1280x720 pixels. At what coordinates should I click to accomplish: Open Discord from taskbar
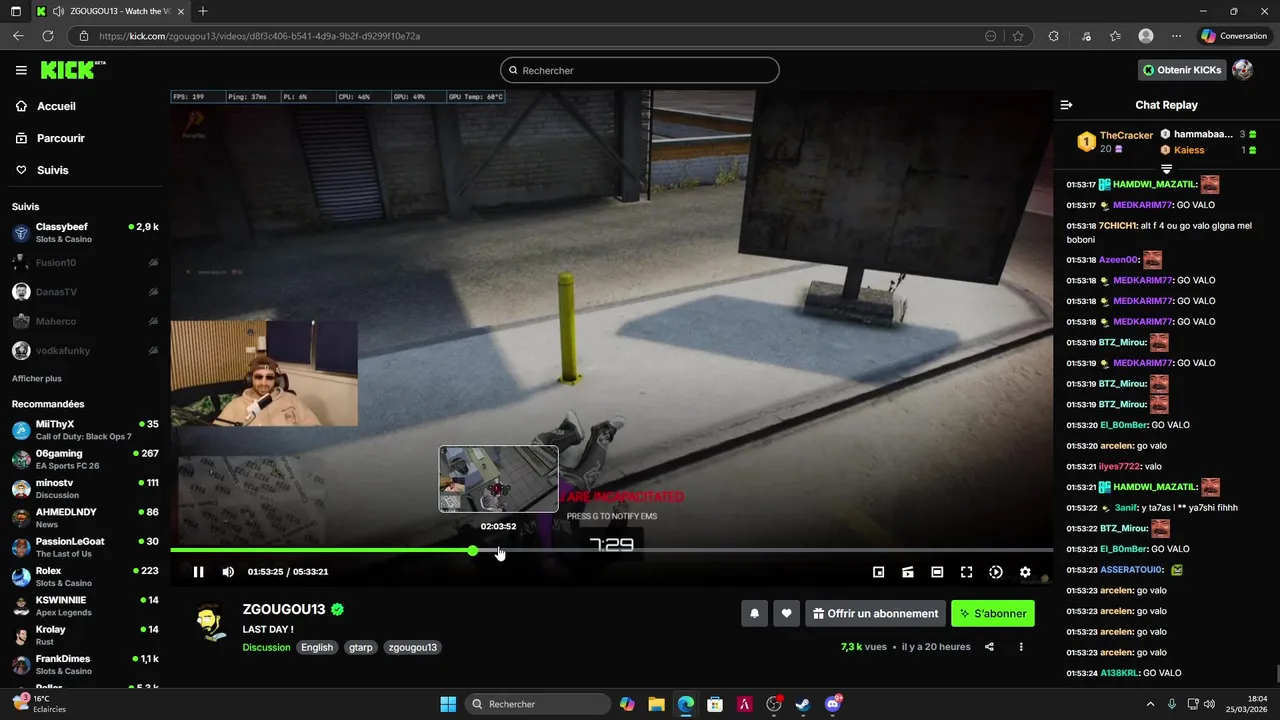pos(833,704)
